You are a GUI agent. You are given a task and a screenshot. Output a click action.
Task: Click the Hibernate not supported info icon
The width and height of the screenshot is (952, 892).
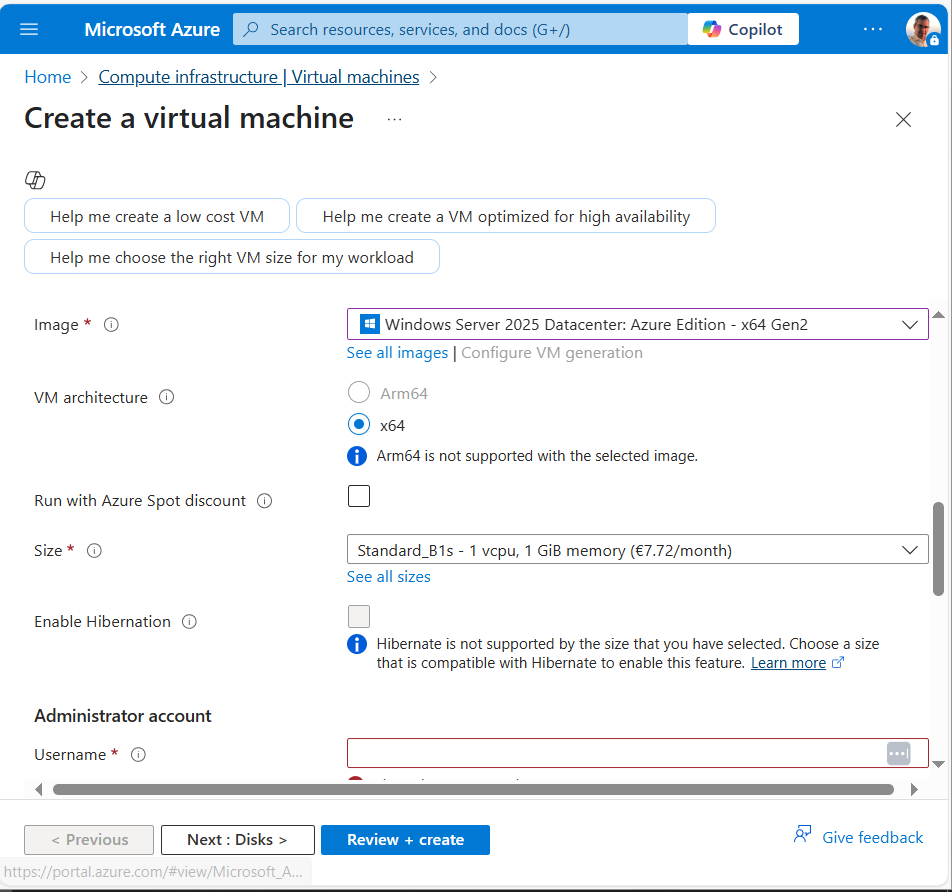(x=356, y=644)
